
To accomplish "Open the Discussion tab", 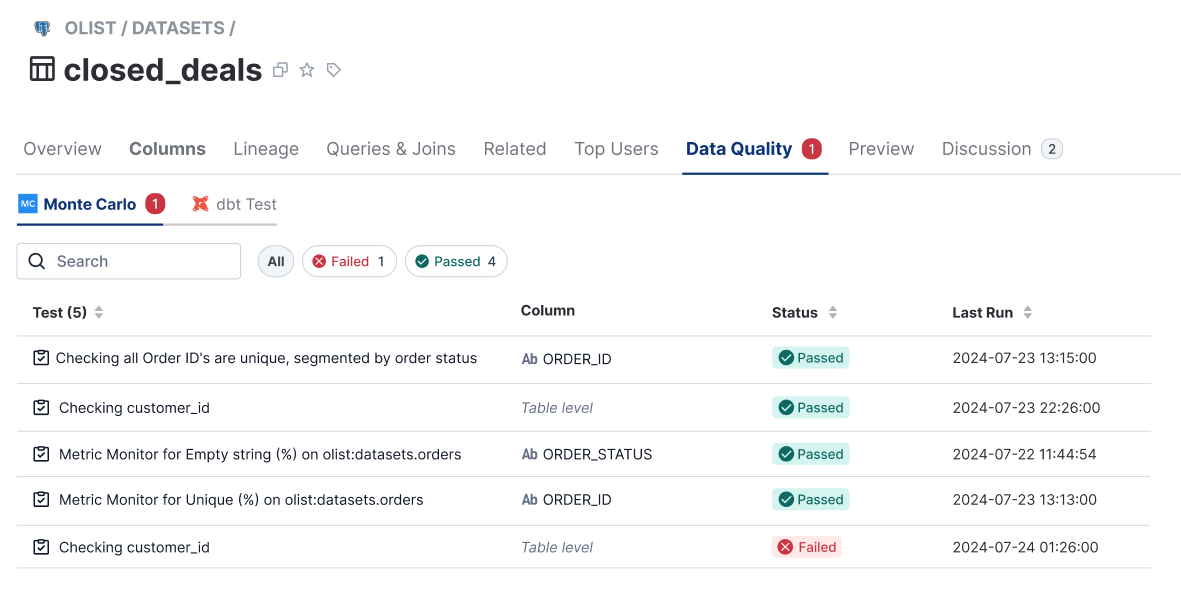I will [x=986, y=149].
